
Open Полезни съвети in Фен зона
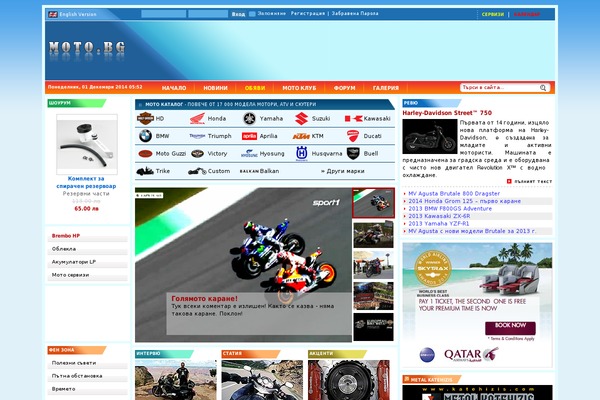coord(74,363)
